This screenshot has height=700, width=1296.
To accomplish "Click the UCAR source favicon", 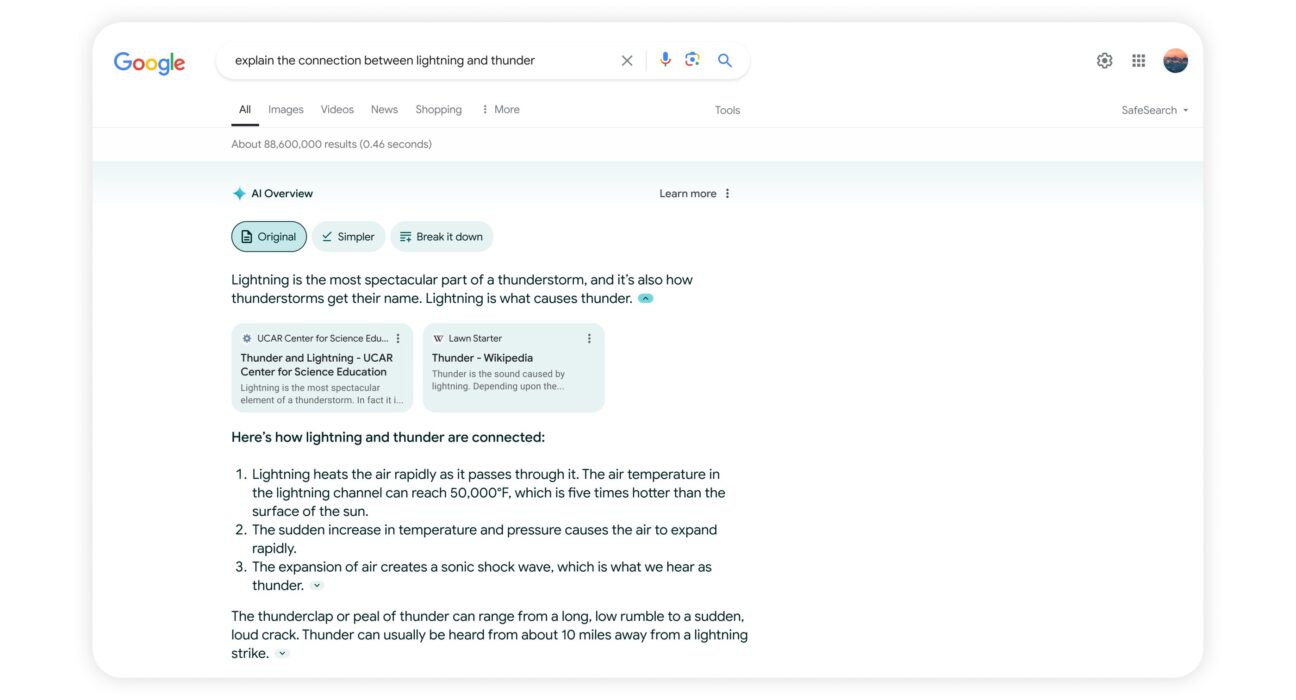I will click(x=247, y=339).
